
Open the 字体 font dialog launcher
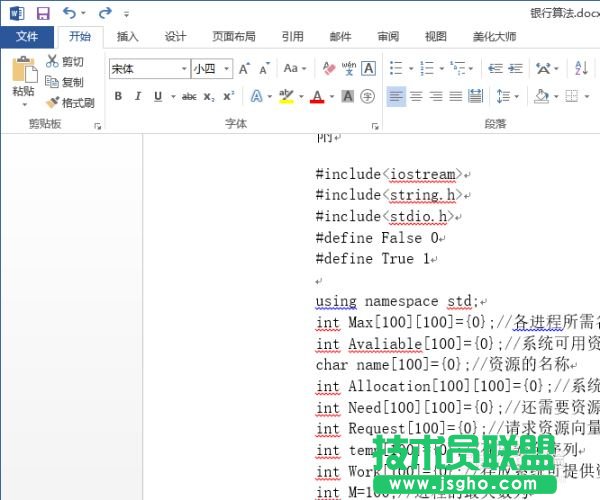click(375, 126)
